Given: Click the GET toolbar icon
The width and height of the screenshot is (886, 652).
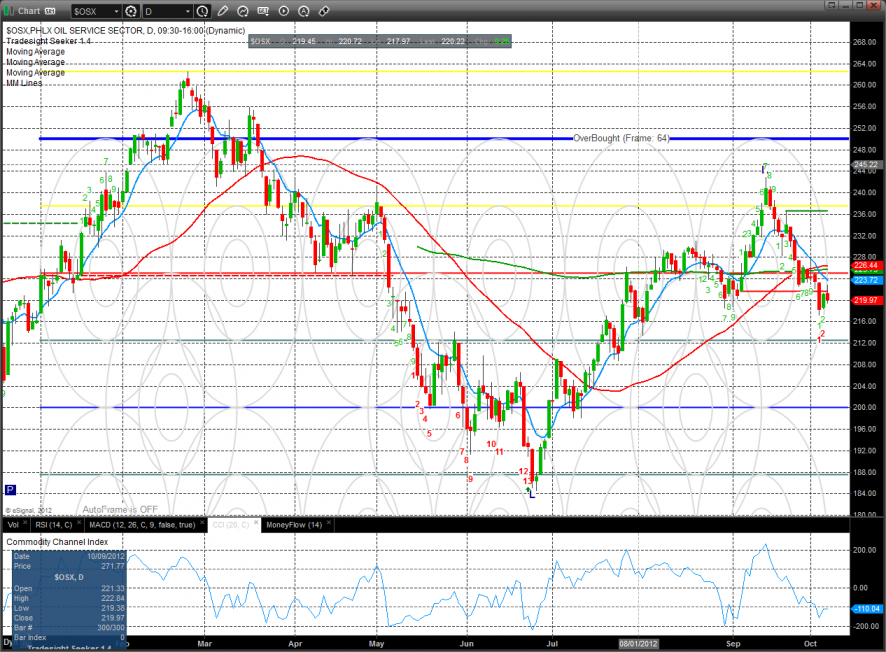Looking at the screenshot, I should coord(263,11).
